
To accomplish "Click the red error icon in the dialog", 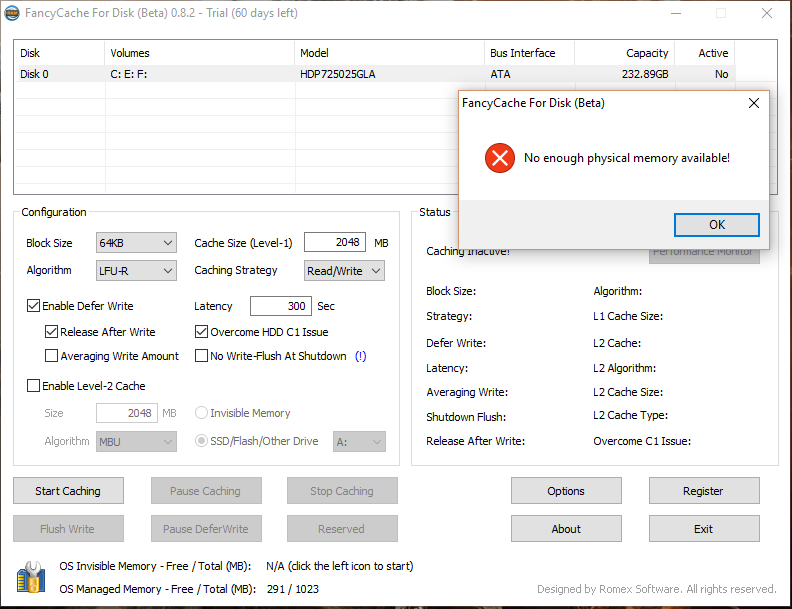I will point(500,158).
